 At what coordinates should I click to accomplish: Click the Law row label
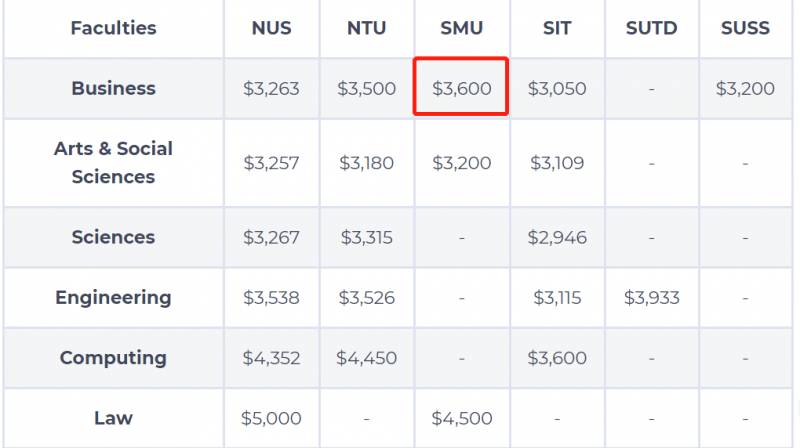click(x=113, y=418)
